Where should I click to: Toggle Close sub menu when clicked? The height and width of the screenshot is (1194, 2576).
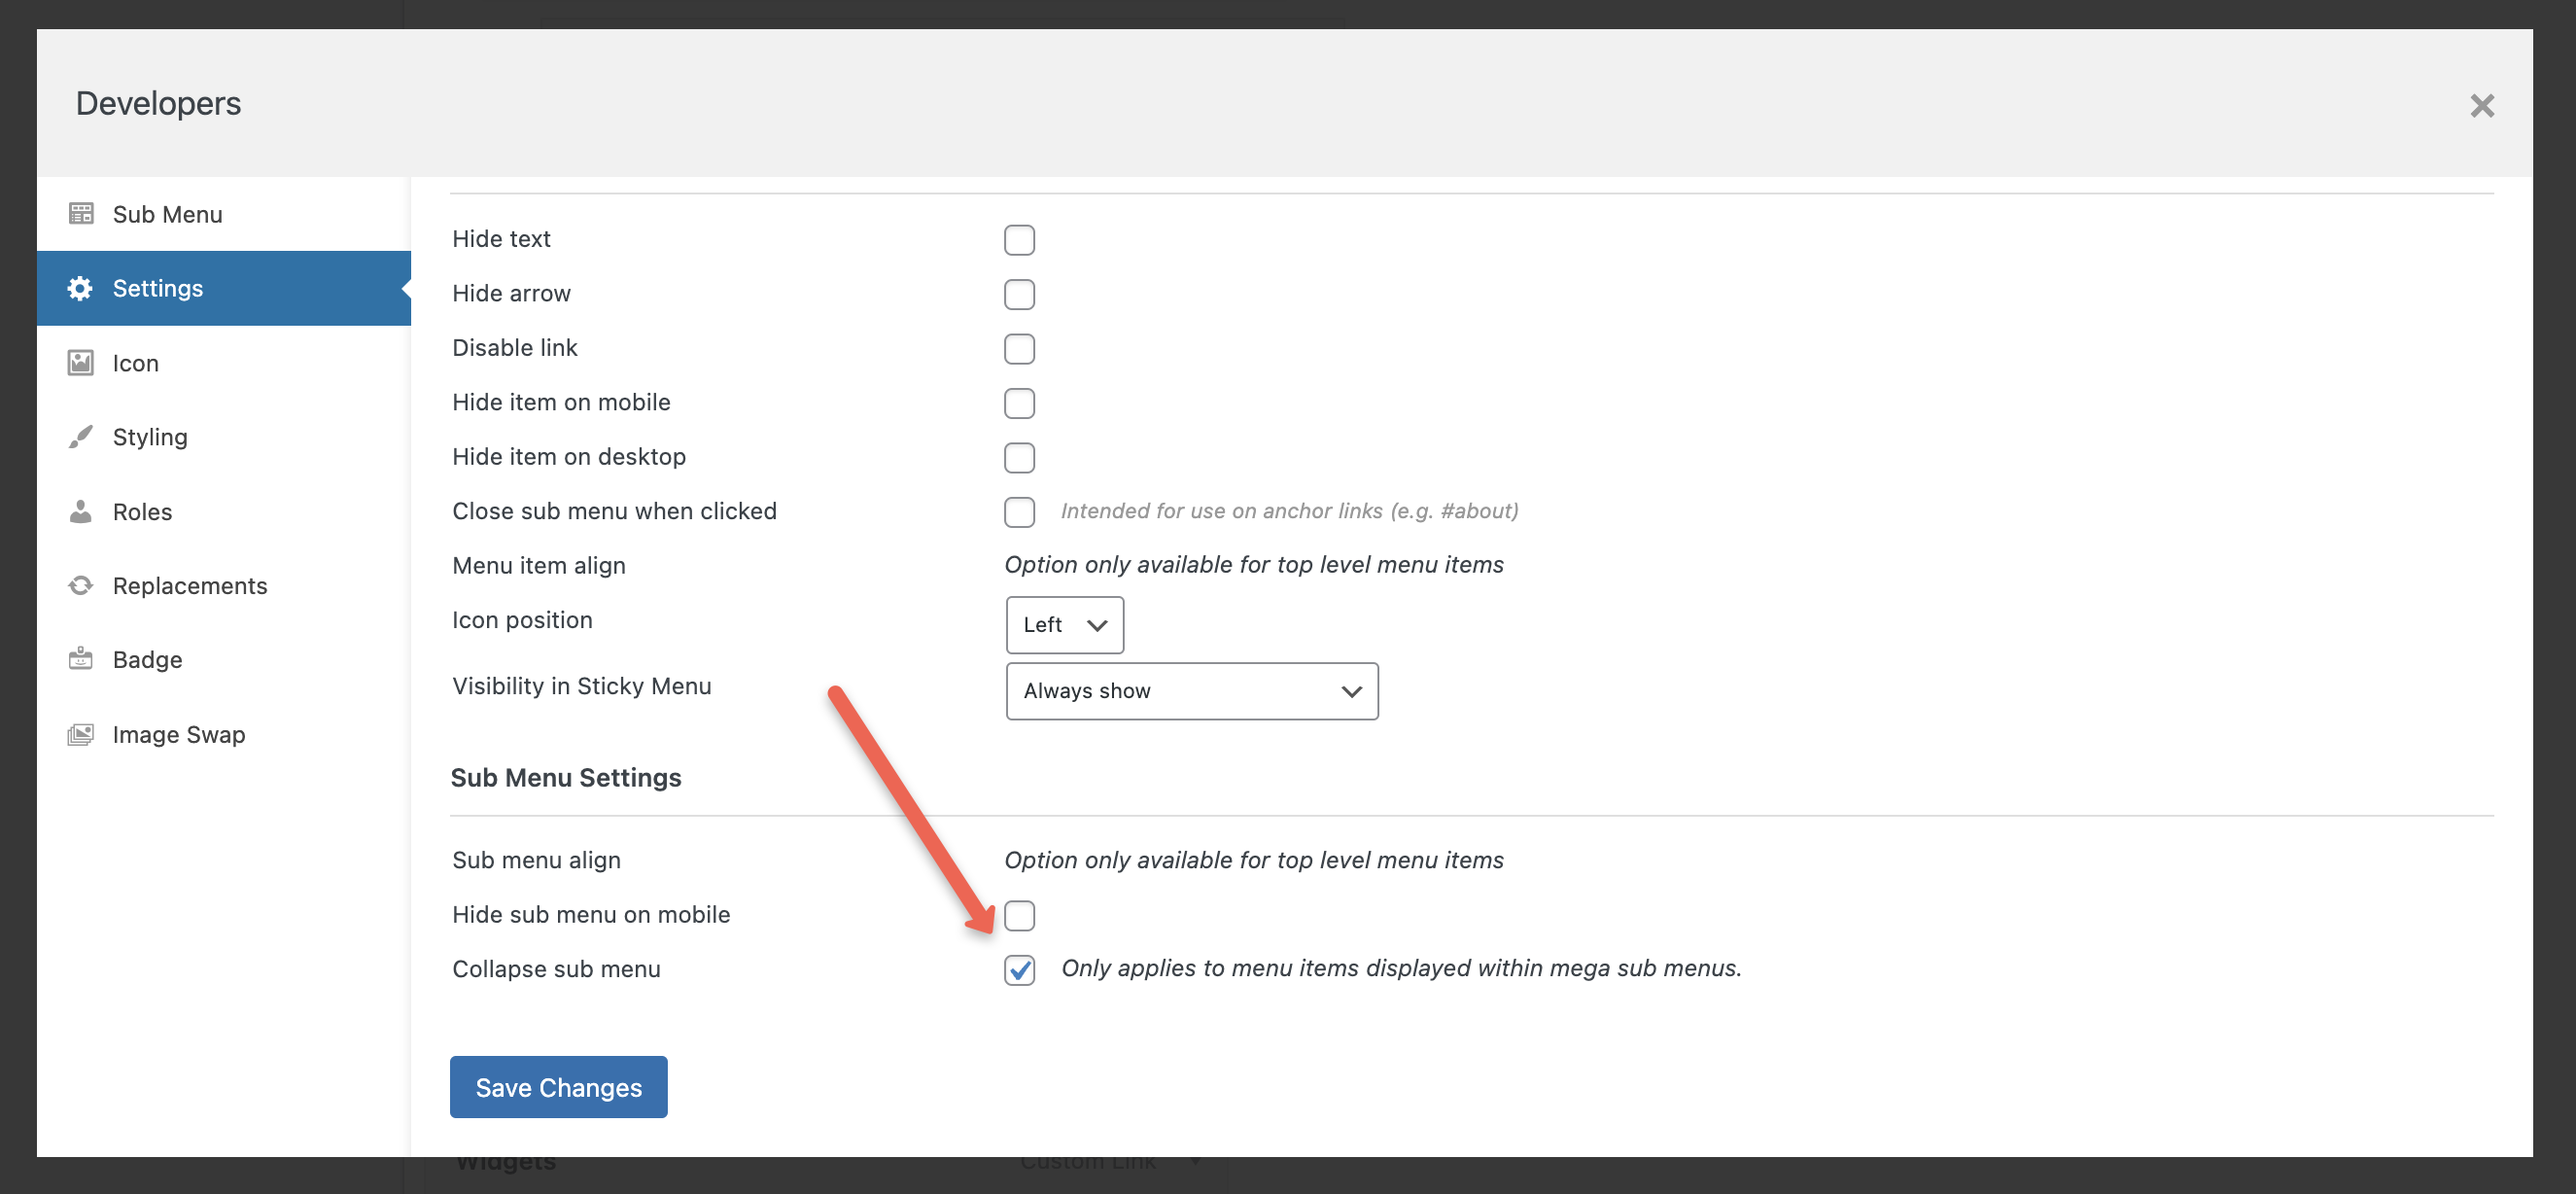(x=1019, y=512)
